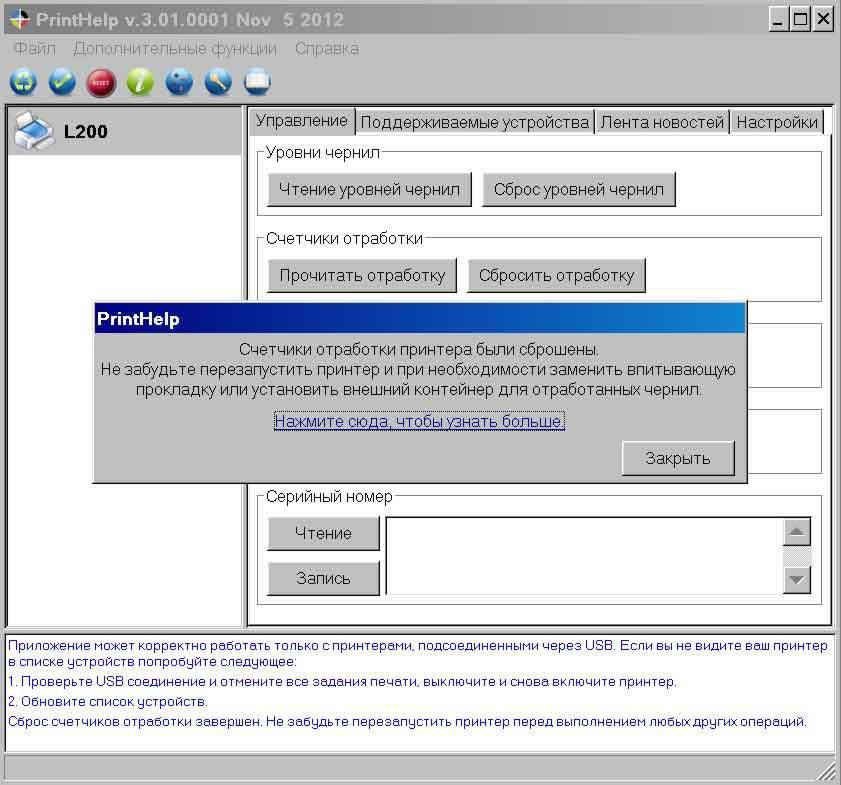The image size is (841, 785).
Task: Open the Лента новостей tab
Action: 662,122
